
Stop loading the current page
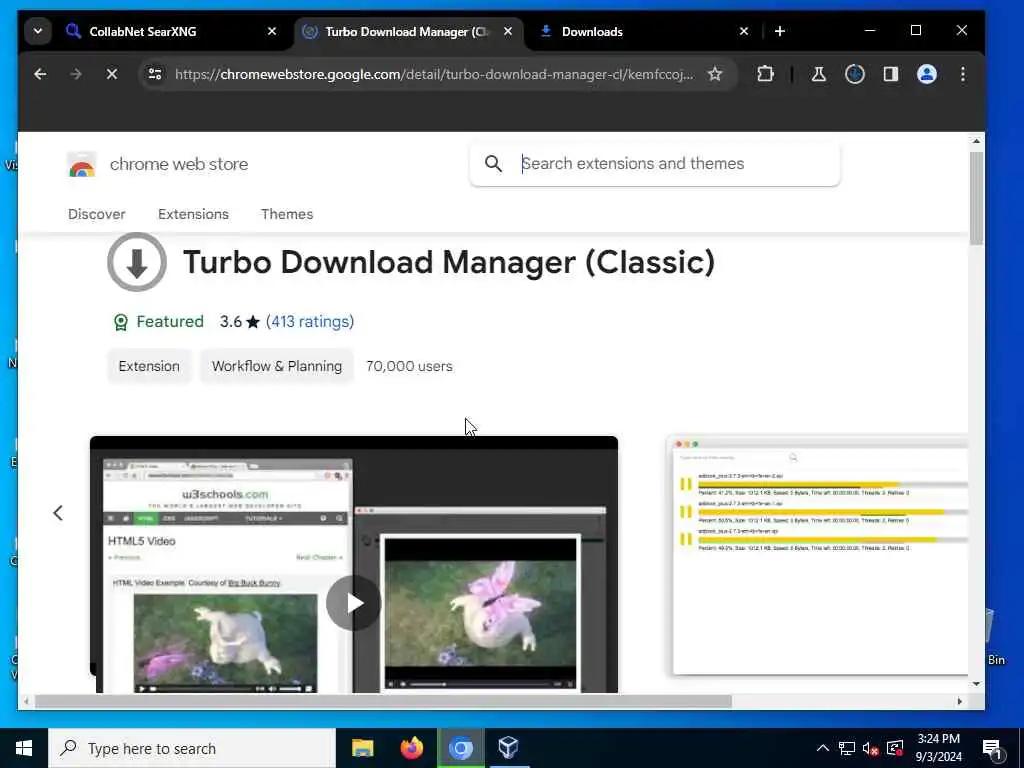pos(112,74)
